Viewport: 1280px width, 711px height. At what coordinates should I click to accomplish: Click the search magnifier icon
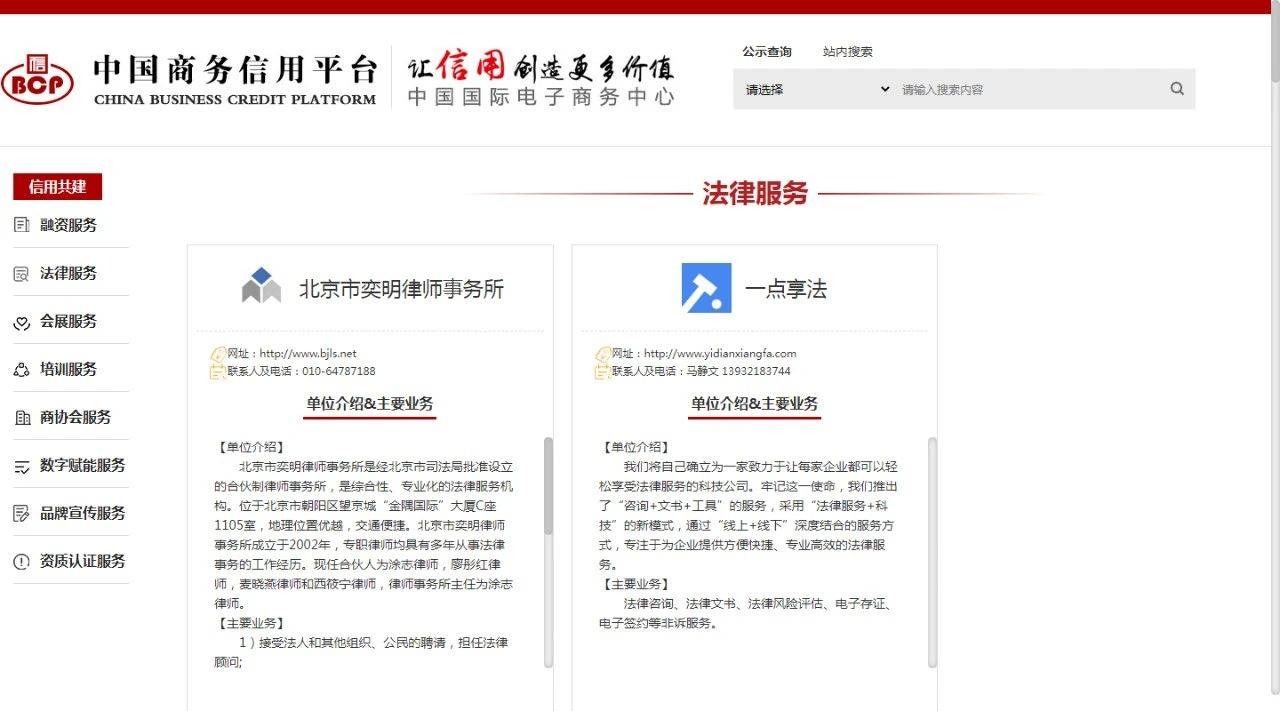click(1176, 89)
